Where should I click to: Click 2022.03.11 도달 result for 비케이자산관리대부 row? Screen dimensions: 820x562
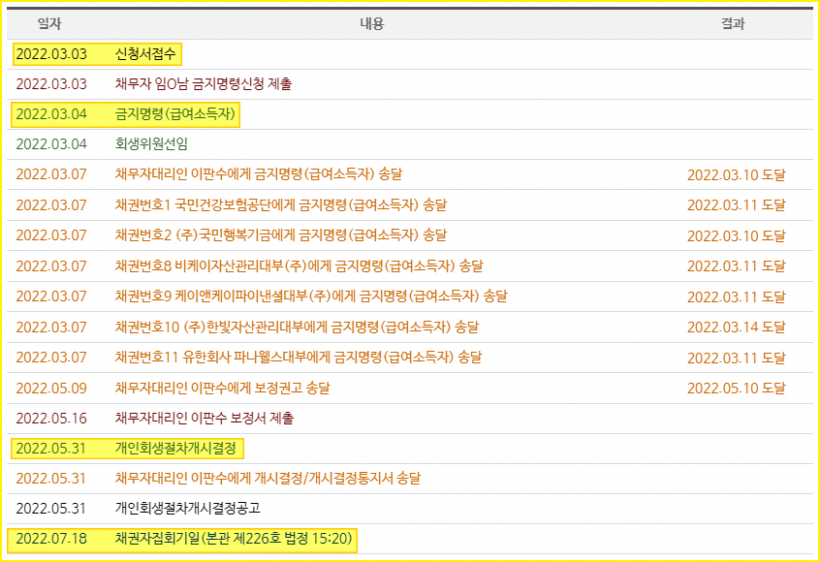[x=736, y=266]
